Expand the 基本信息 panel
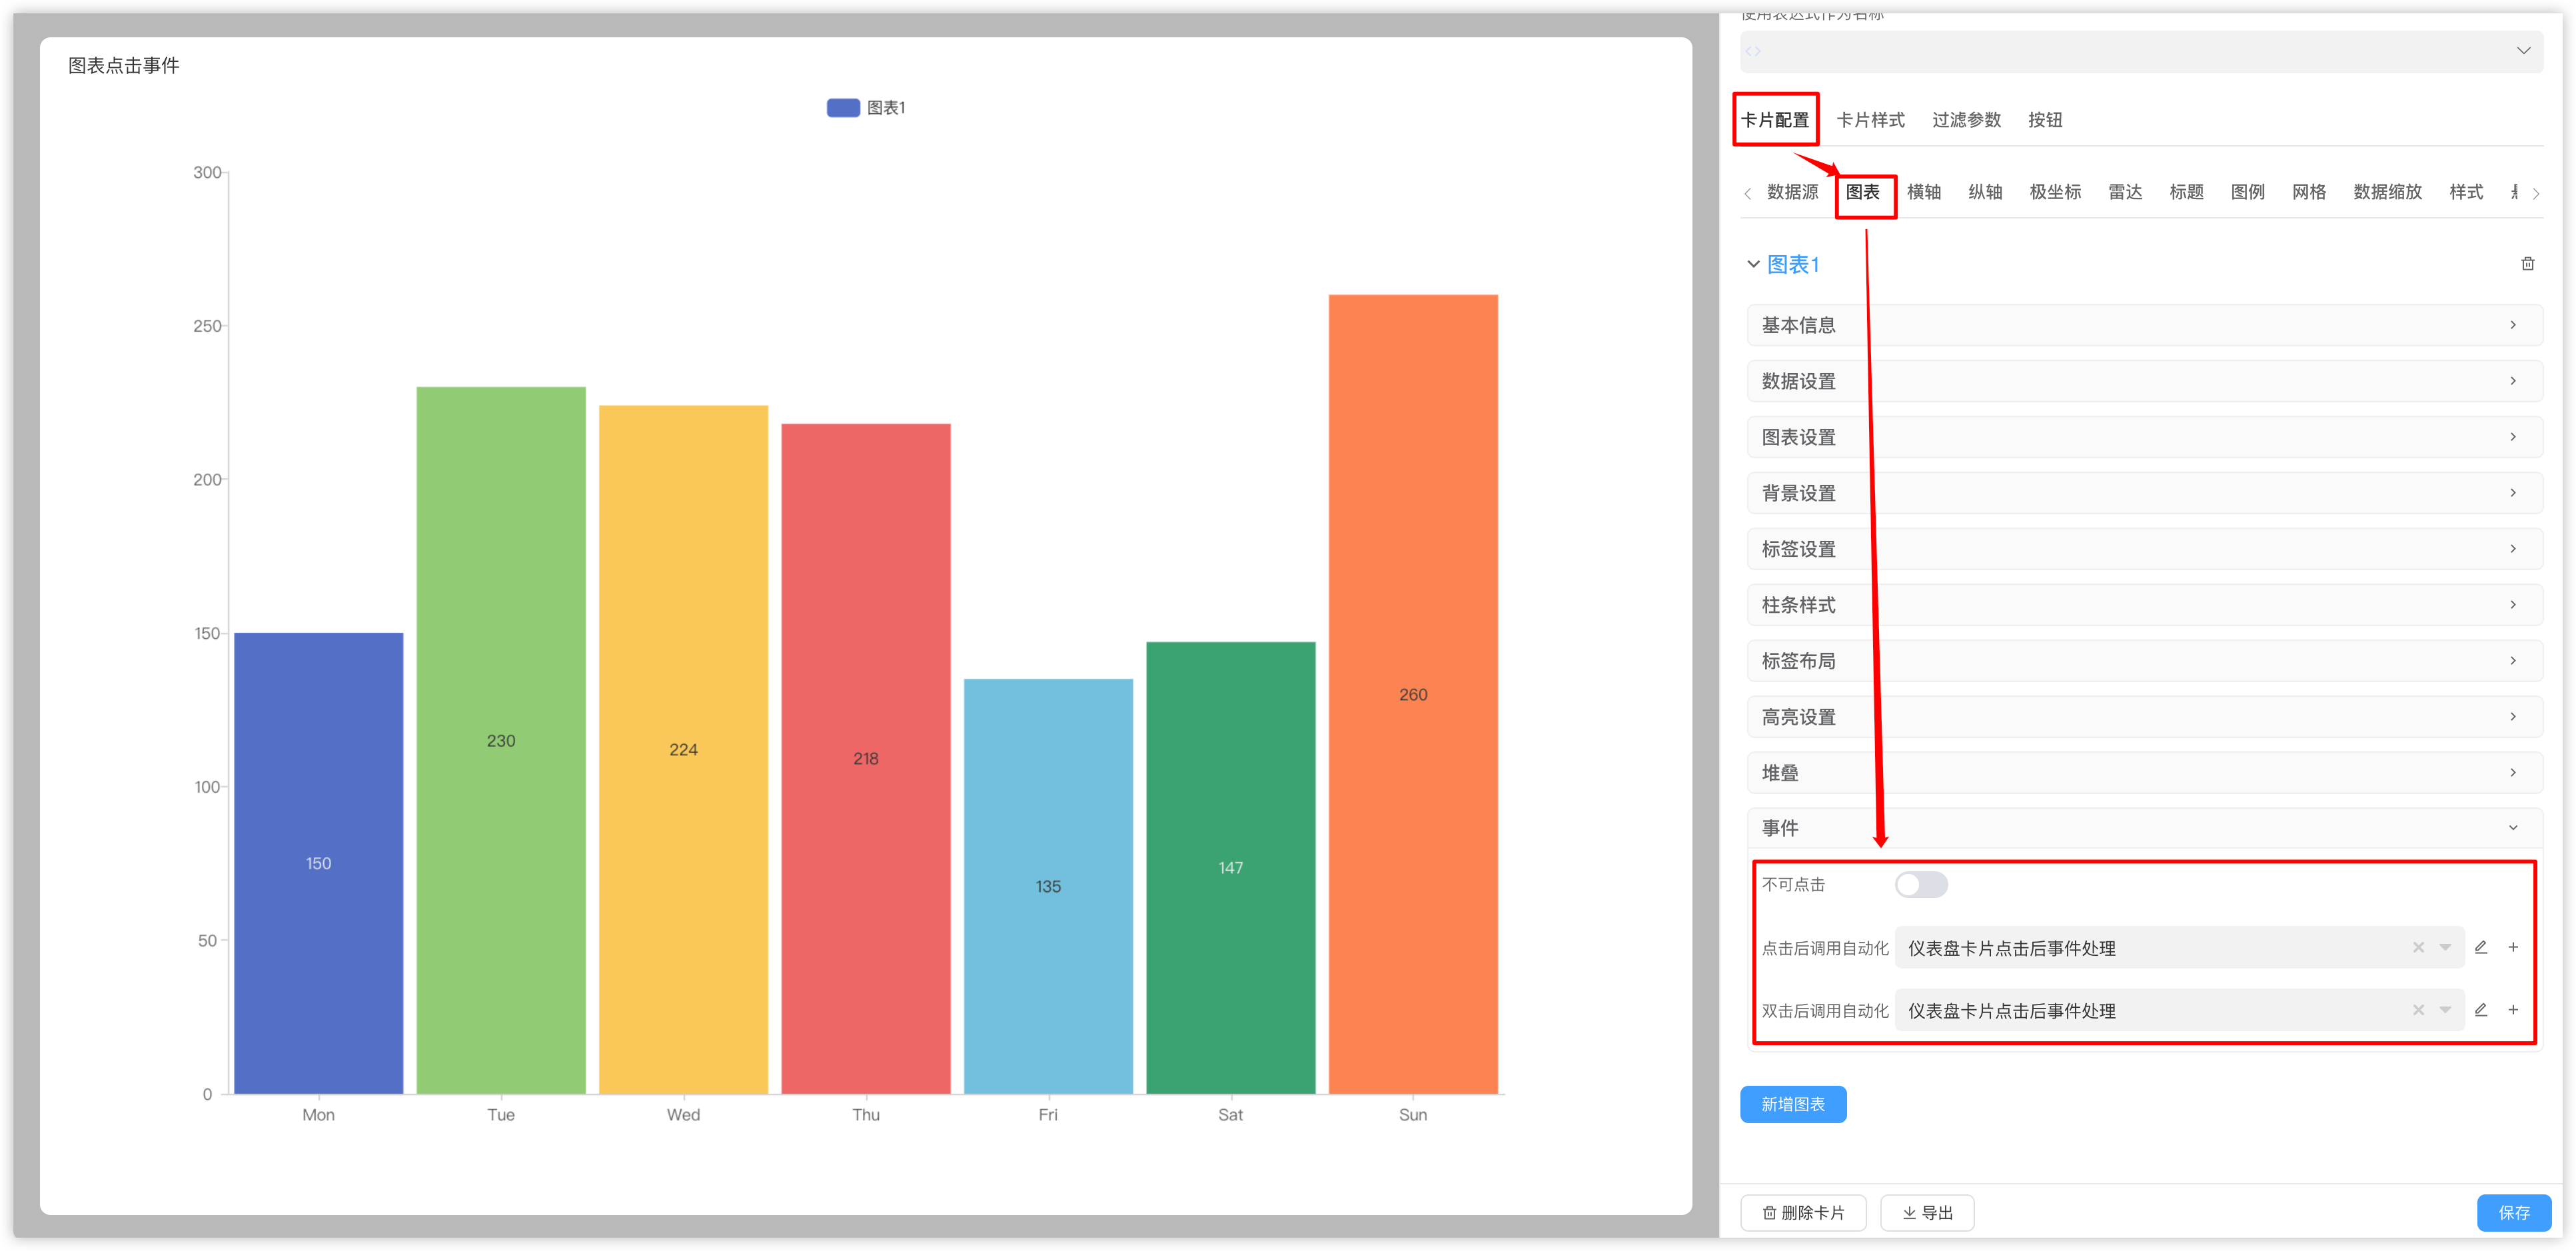The image size is (2576, 1251). tap(2144, 325)
